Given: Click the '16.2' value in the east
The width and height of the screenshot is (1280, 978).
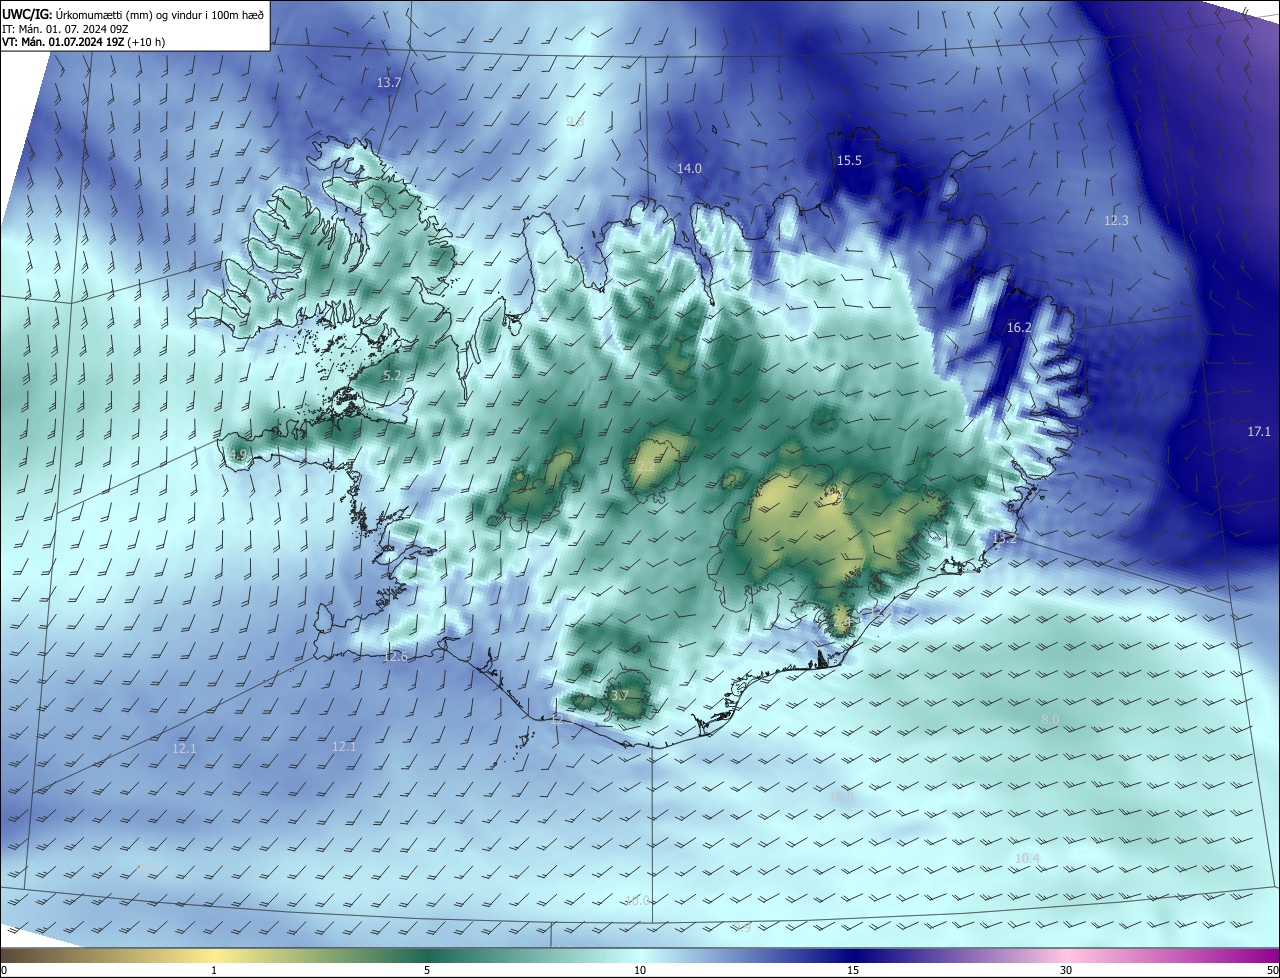Looking at the screenshot, I should pyautogui.click(x=1019, y=328).
